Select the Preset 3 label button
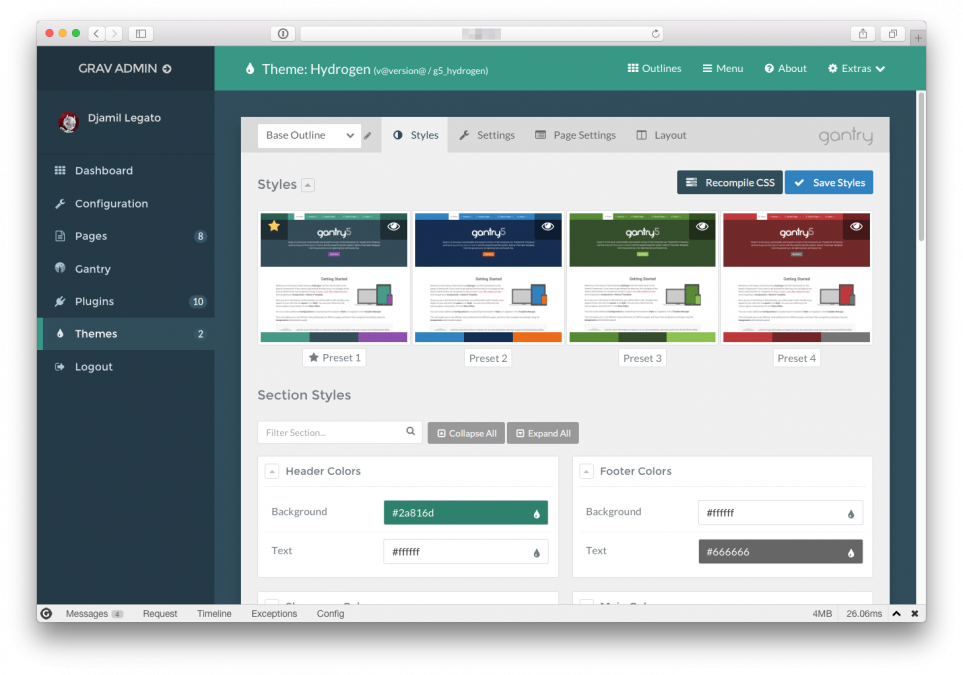Screen dimensions: 963x675 pyautogui.click(x=642, y=358)
